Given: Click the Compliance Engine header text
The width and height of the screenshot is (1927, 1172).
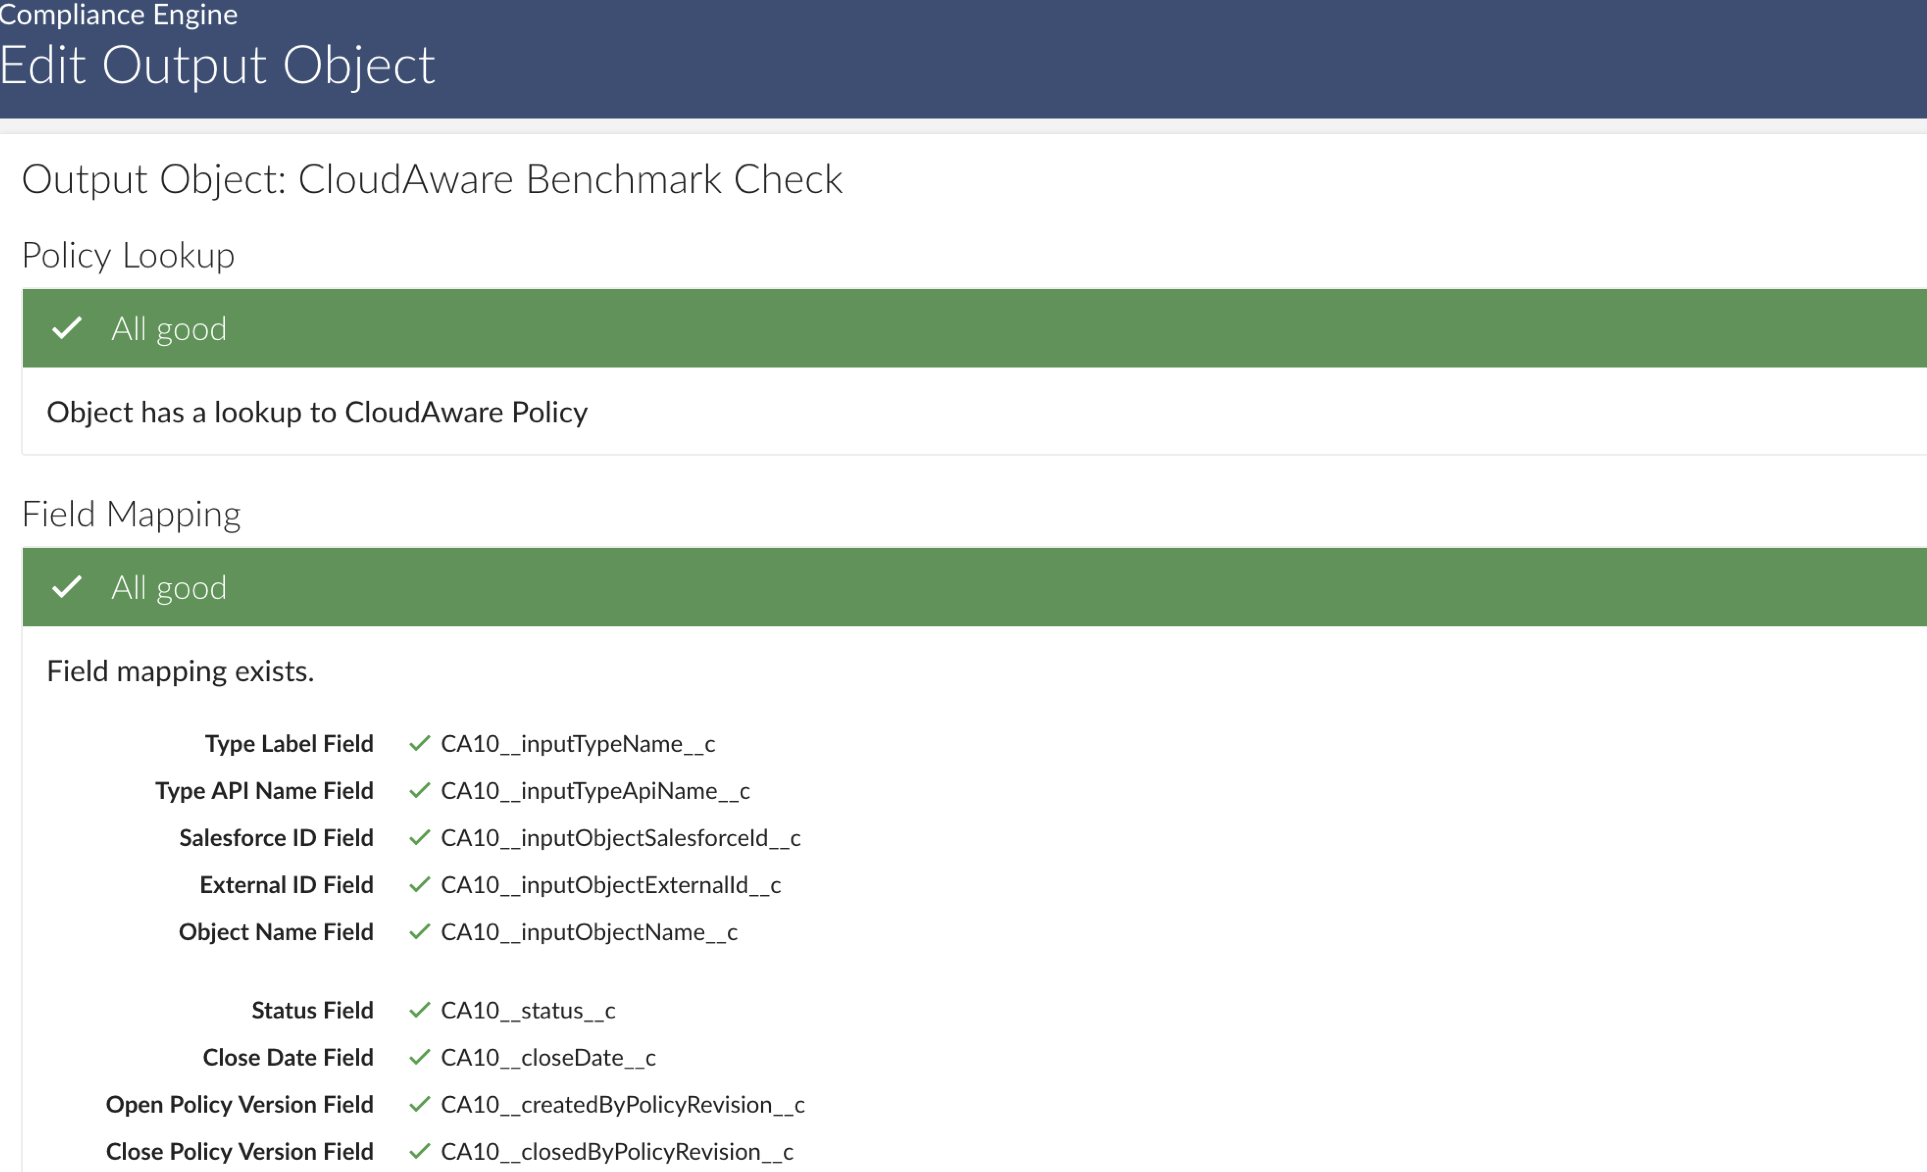Looking at the screenshot, I should (x=118, y=14).
